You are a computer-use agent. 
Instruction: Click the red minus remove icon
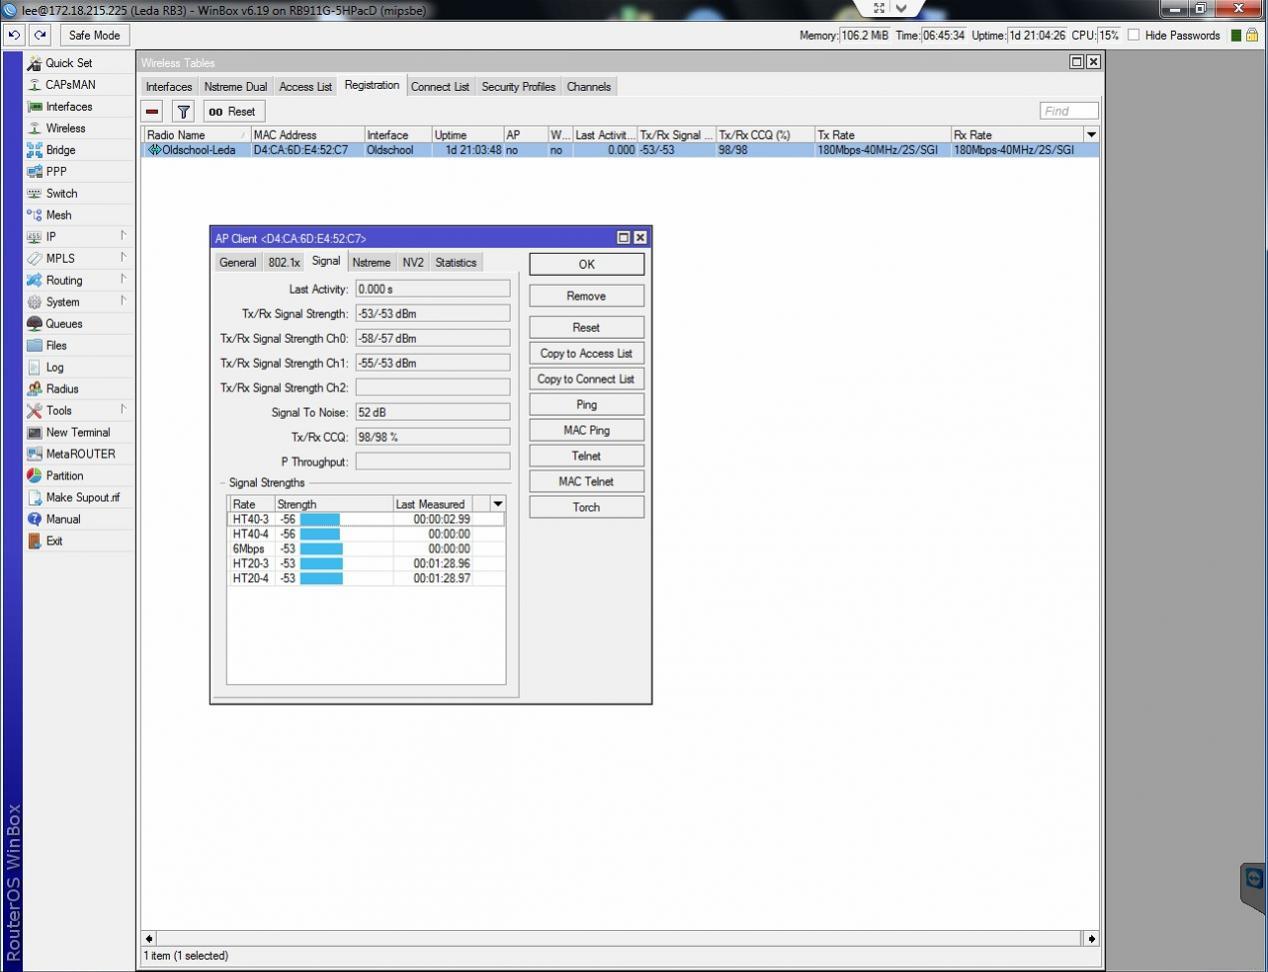click(x=152, y=112)
